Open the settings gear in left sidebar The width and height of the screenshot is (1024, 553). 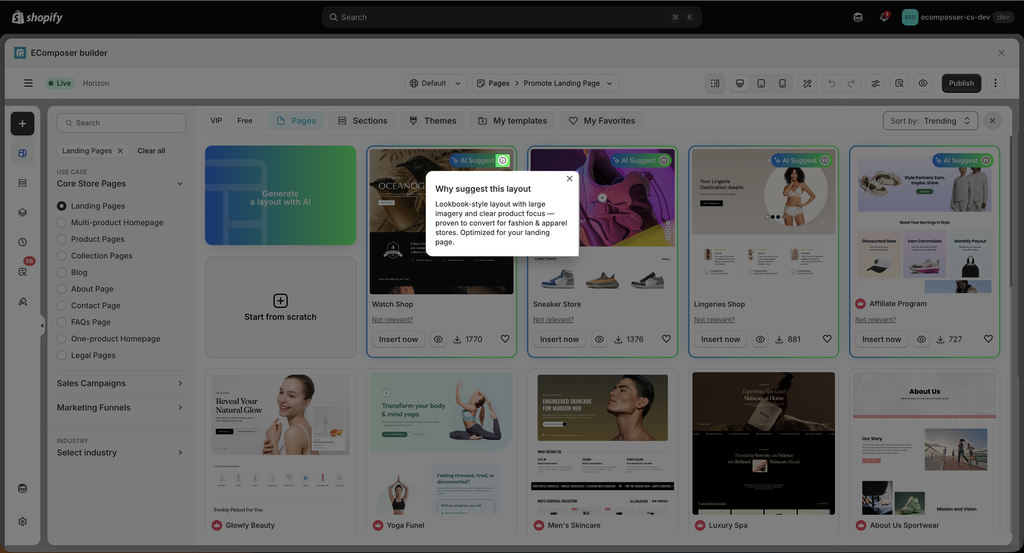[22, 522]
